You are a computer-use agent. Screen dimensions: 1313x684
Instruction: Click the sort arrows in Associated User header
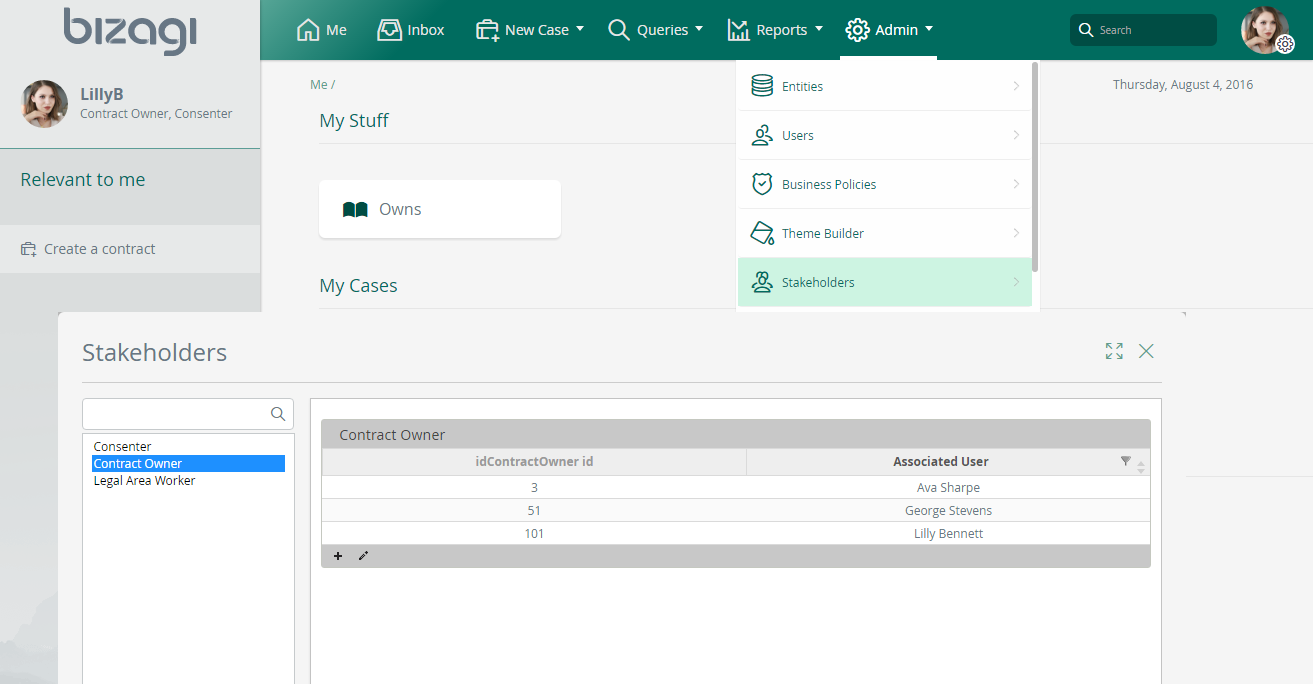(1141, 466)
